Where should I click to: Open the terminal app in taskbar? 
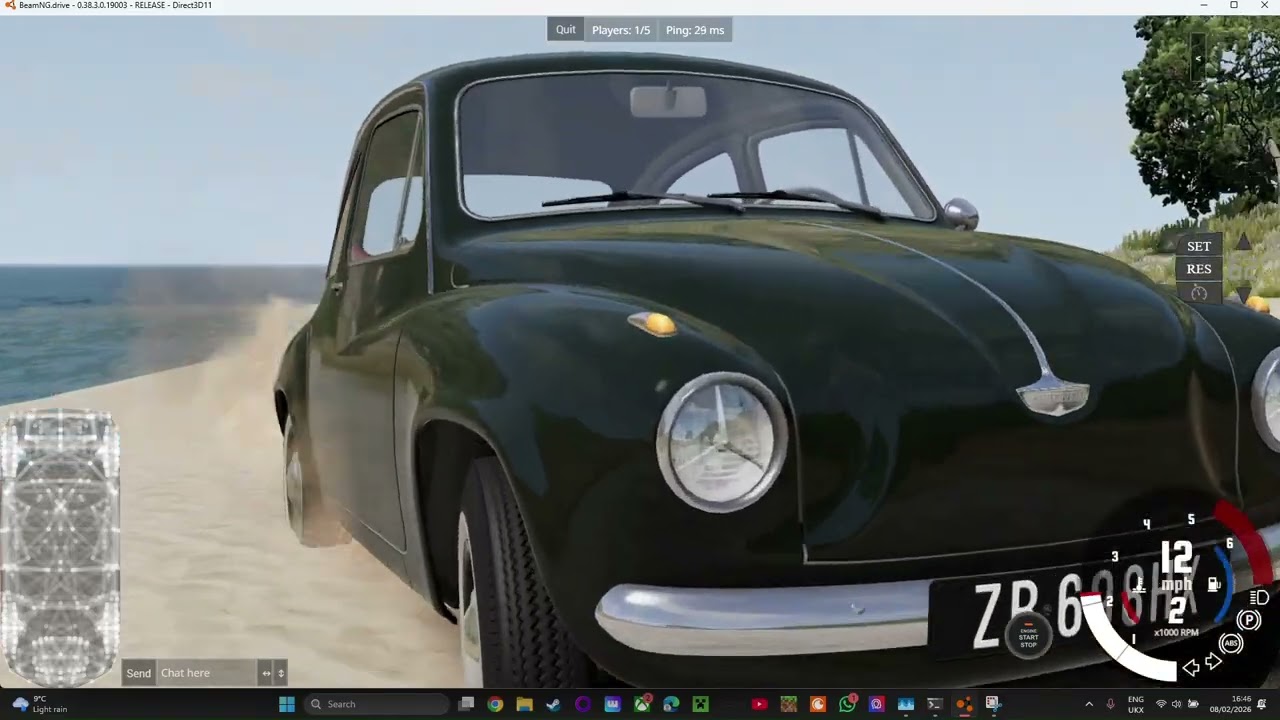click(x=935, y=704)
